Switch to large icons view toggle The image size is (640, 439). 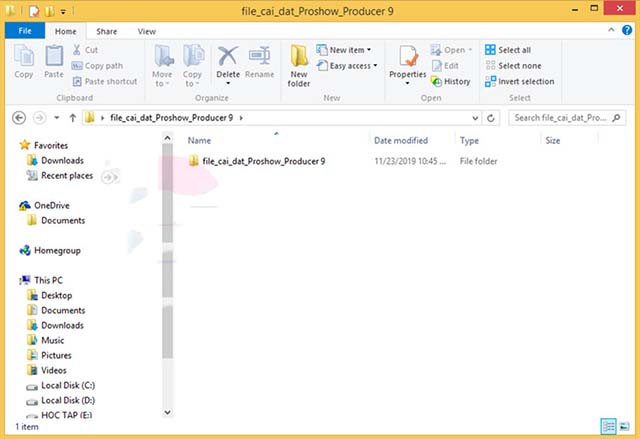tap(624, 427)
